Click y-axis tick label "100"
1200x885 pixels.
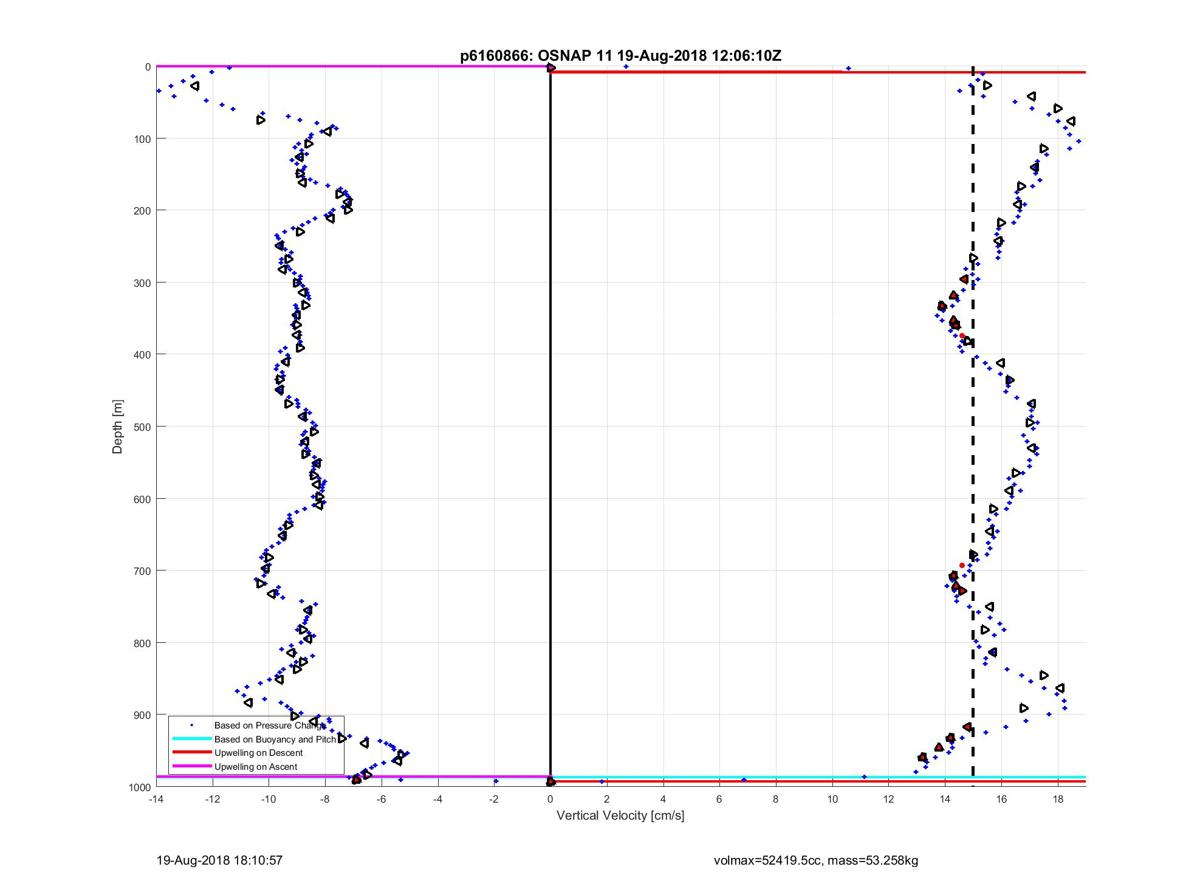coord(140,139)
